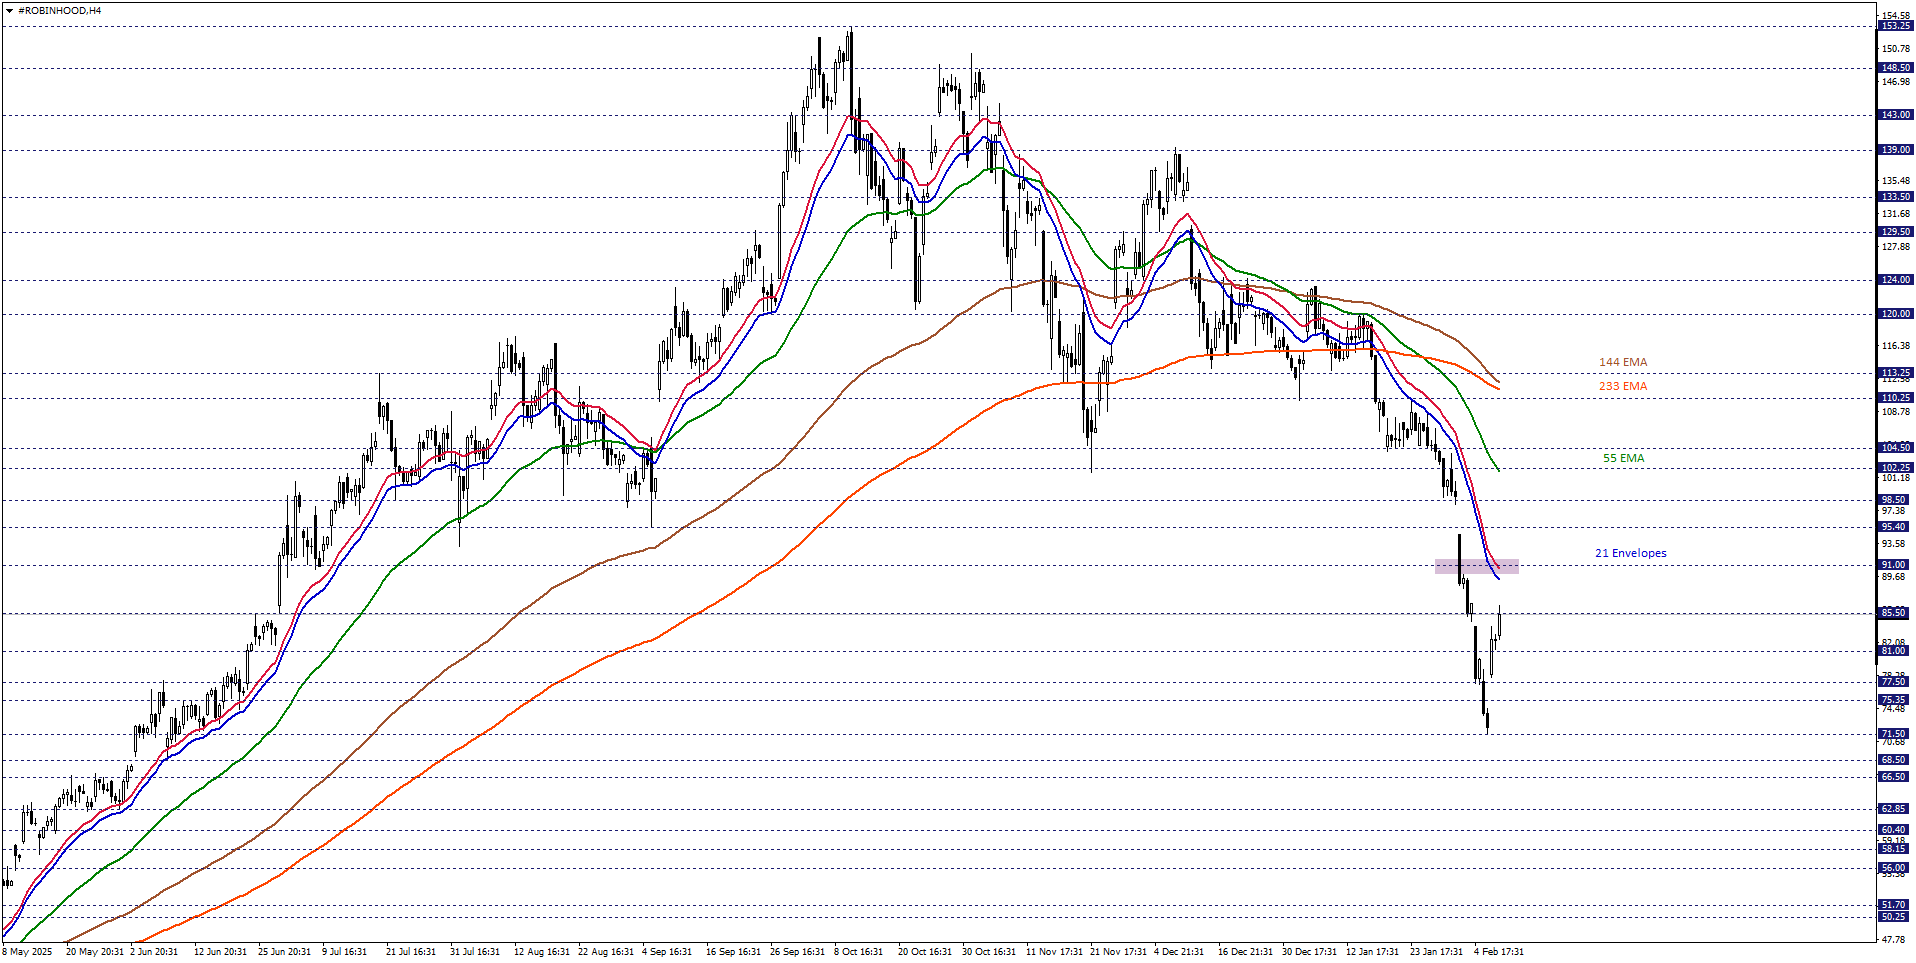This screenshot has width=1916, height=963.
Task: Click the #ROBINHOOD,H4 chart title text
Action: point(59,11)
